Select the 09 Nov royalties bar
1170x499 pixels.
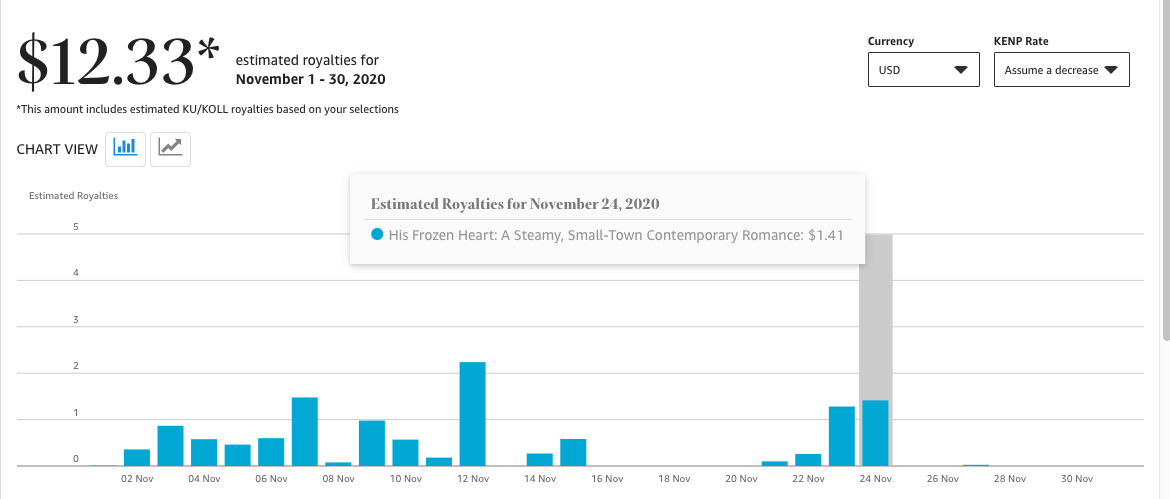(x=372, y=443)
